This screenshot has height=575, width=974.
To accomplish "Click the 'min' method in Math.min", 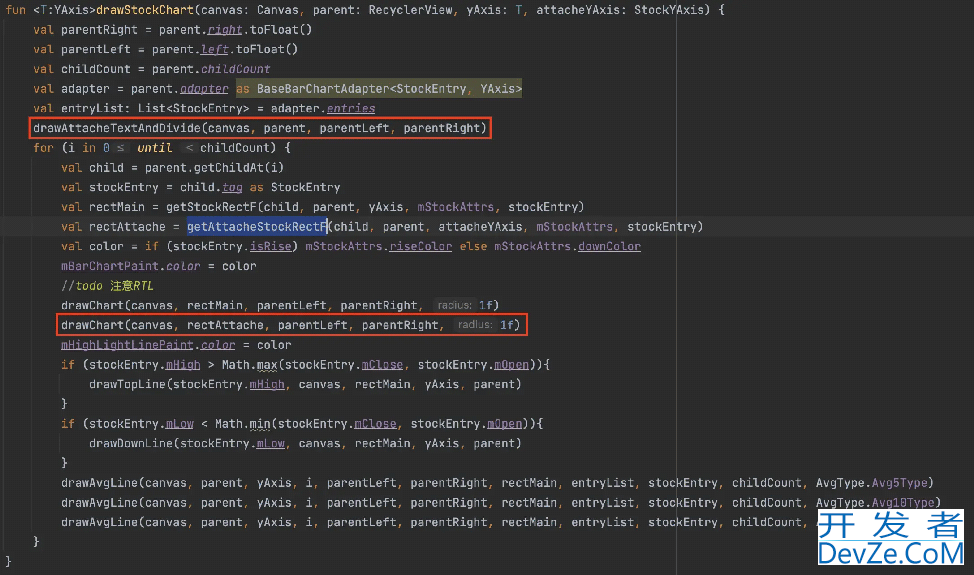I will 260,424.
